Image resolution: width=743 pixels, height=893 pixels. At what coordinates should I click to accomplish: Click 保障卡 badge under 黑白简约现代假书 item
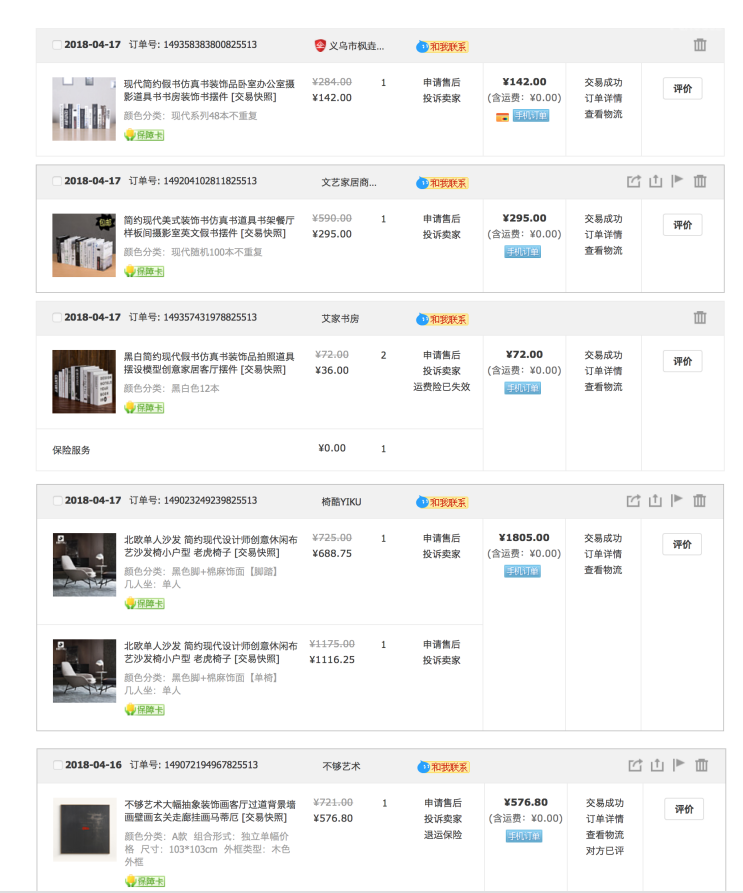coord(144,407)
